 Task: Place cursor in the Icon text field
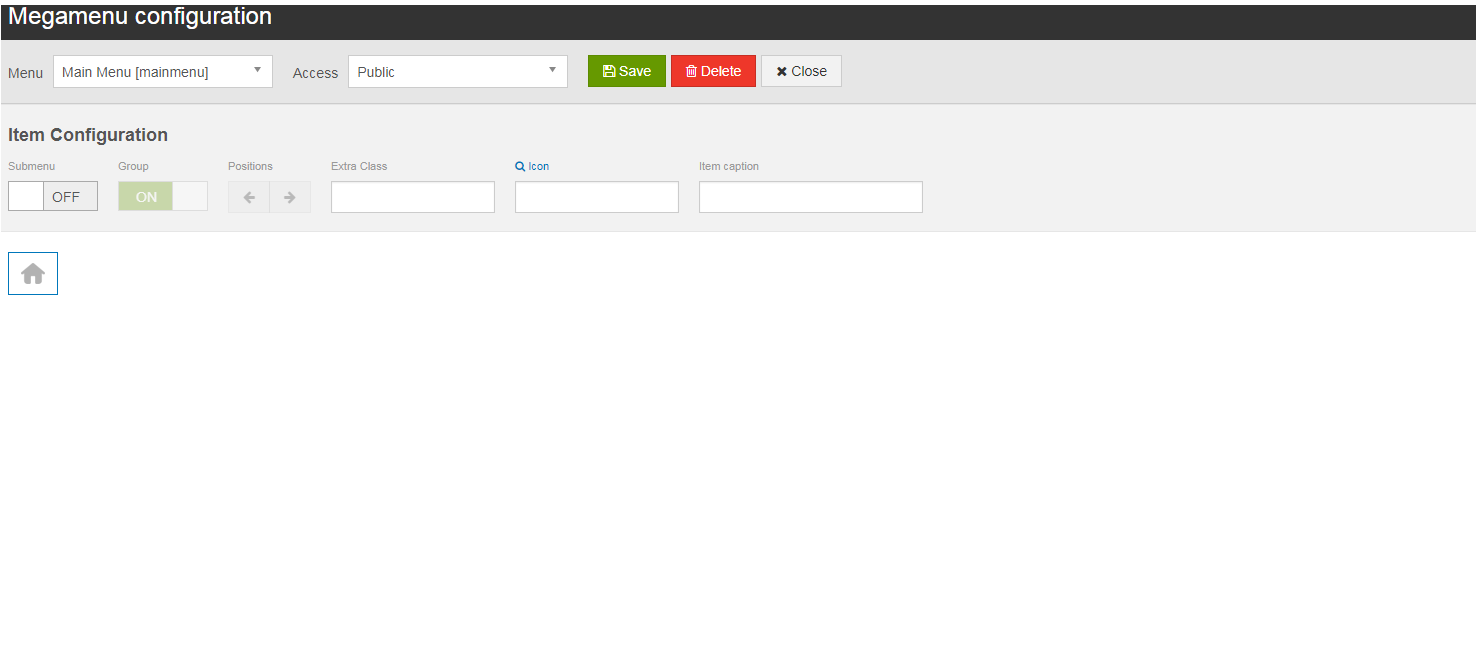(596, 196)
